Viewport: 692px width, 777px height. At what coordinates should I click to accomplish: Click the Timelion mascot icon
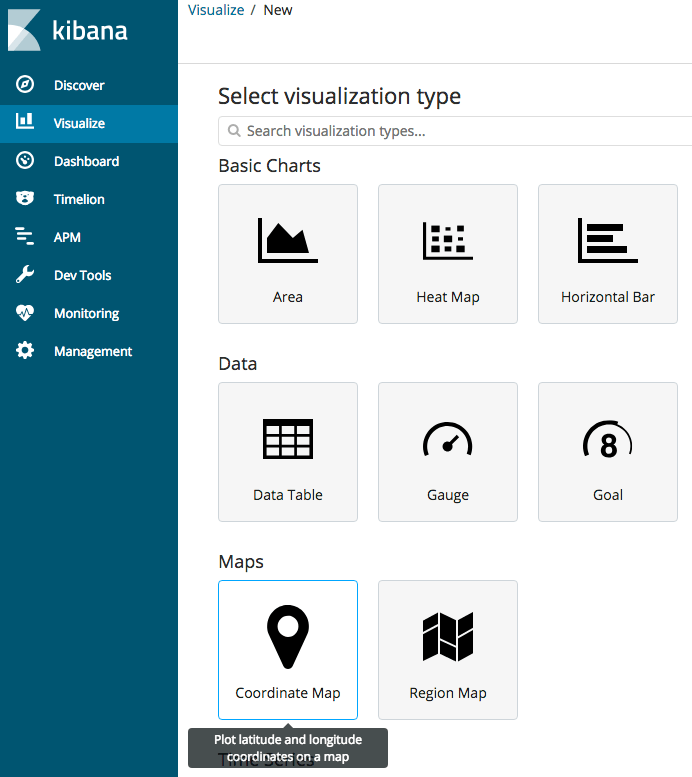tap(25, 199)
